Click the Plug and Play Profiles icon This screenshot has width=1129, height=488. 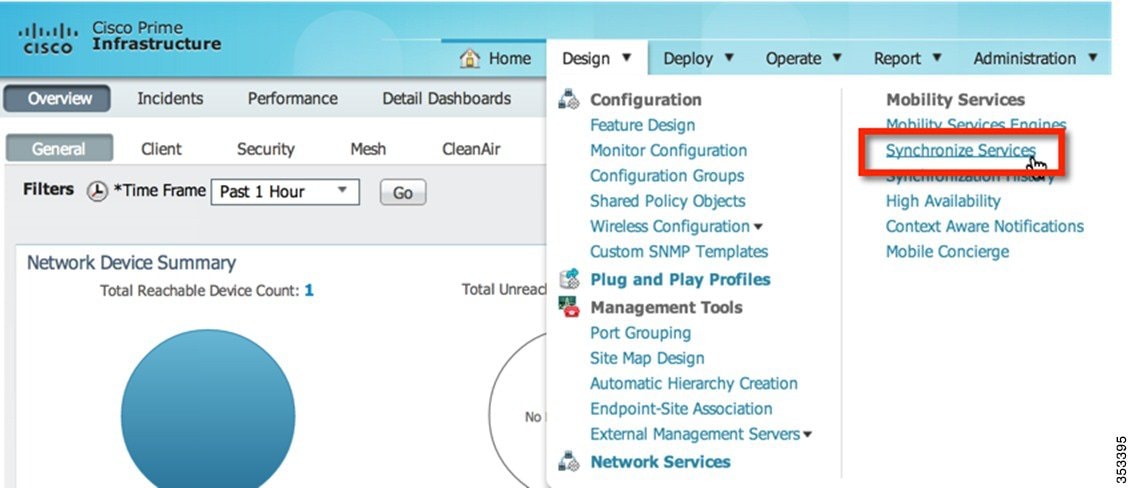pos(569,279)
